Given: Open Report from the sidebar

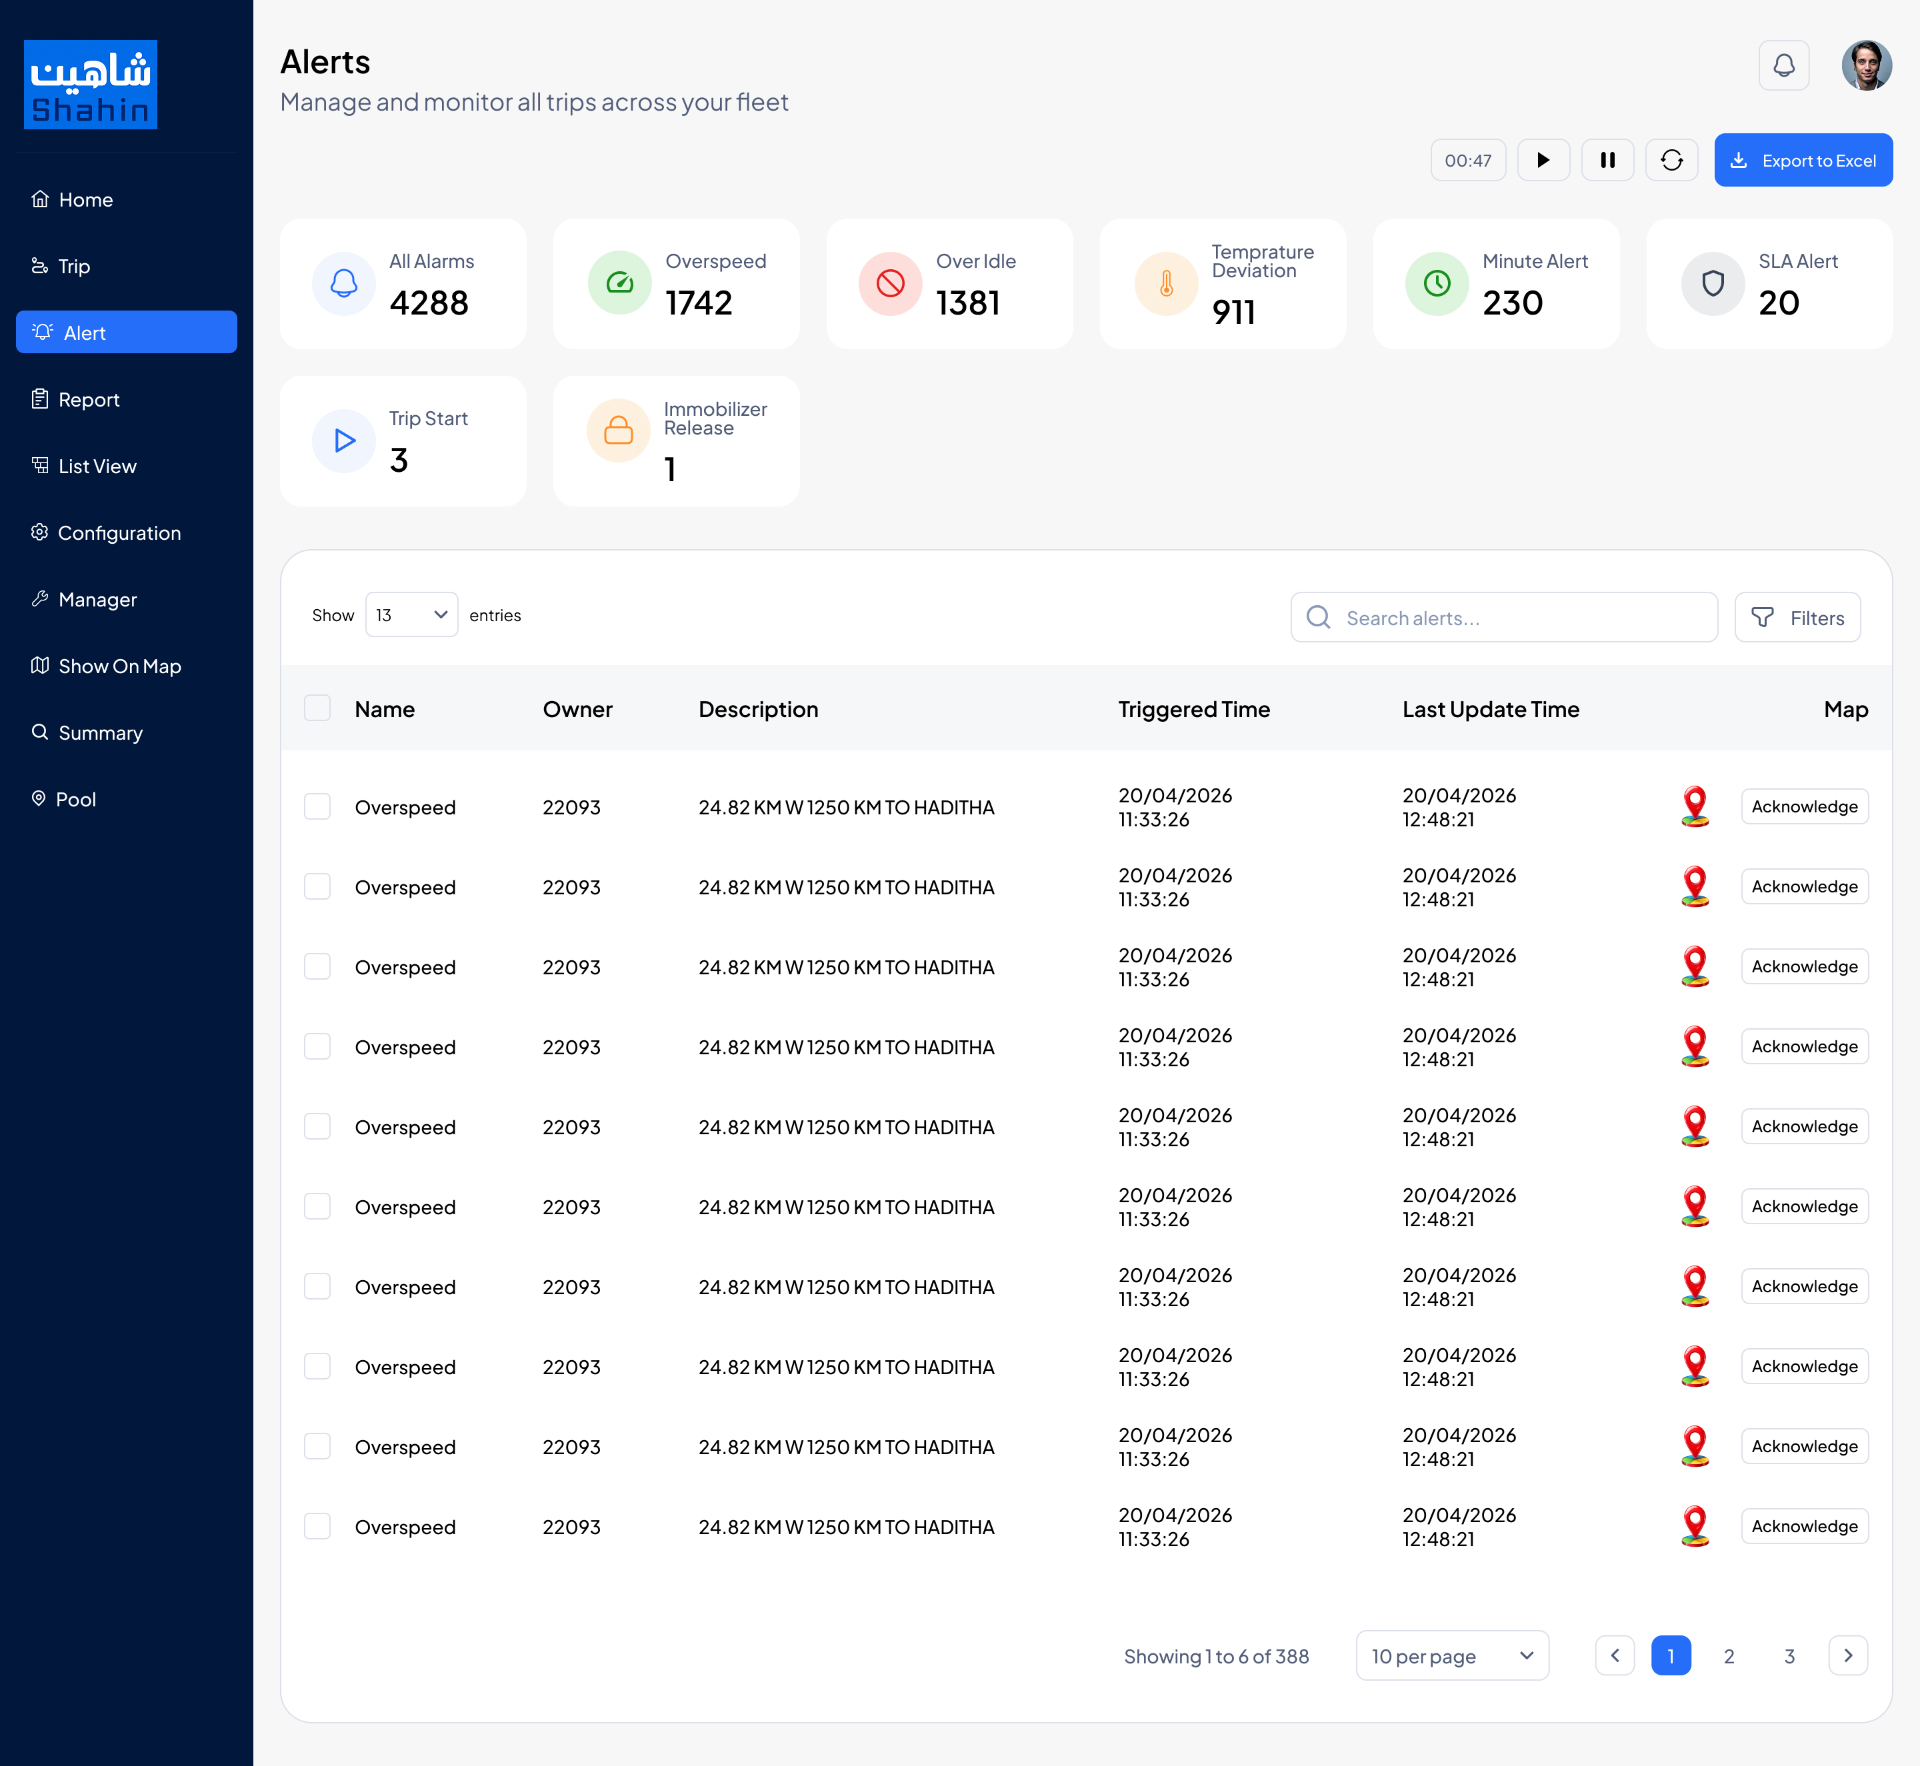Looking at the screenshot, I should coord(126,399).
